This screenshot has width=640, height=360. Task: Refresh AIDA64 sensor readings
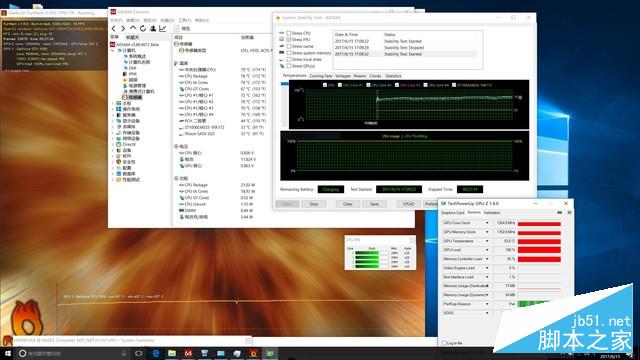(x=143, y=28)
